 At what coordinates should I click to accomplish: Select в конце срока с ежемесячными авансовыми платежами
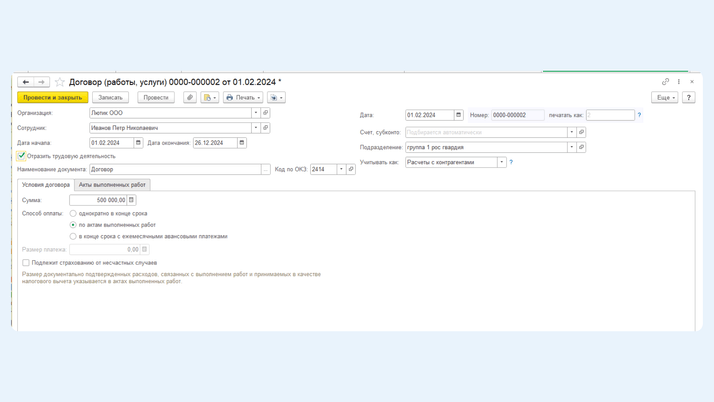(73, 236)
